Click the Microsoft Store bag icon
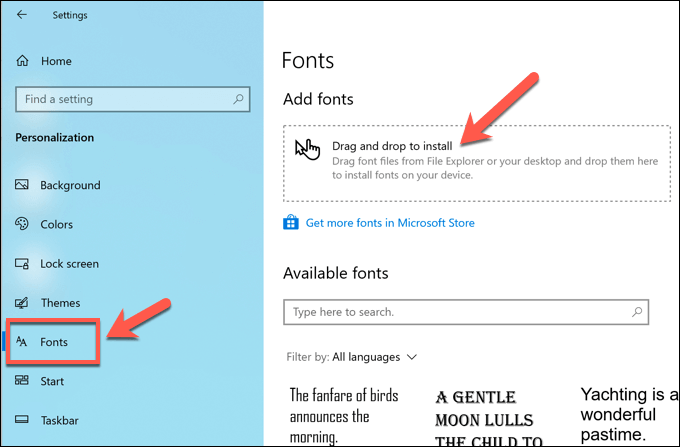The height and width of the screenshot is (447, 680). tap(291, 223)
